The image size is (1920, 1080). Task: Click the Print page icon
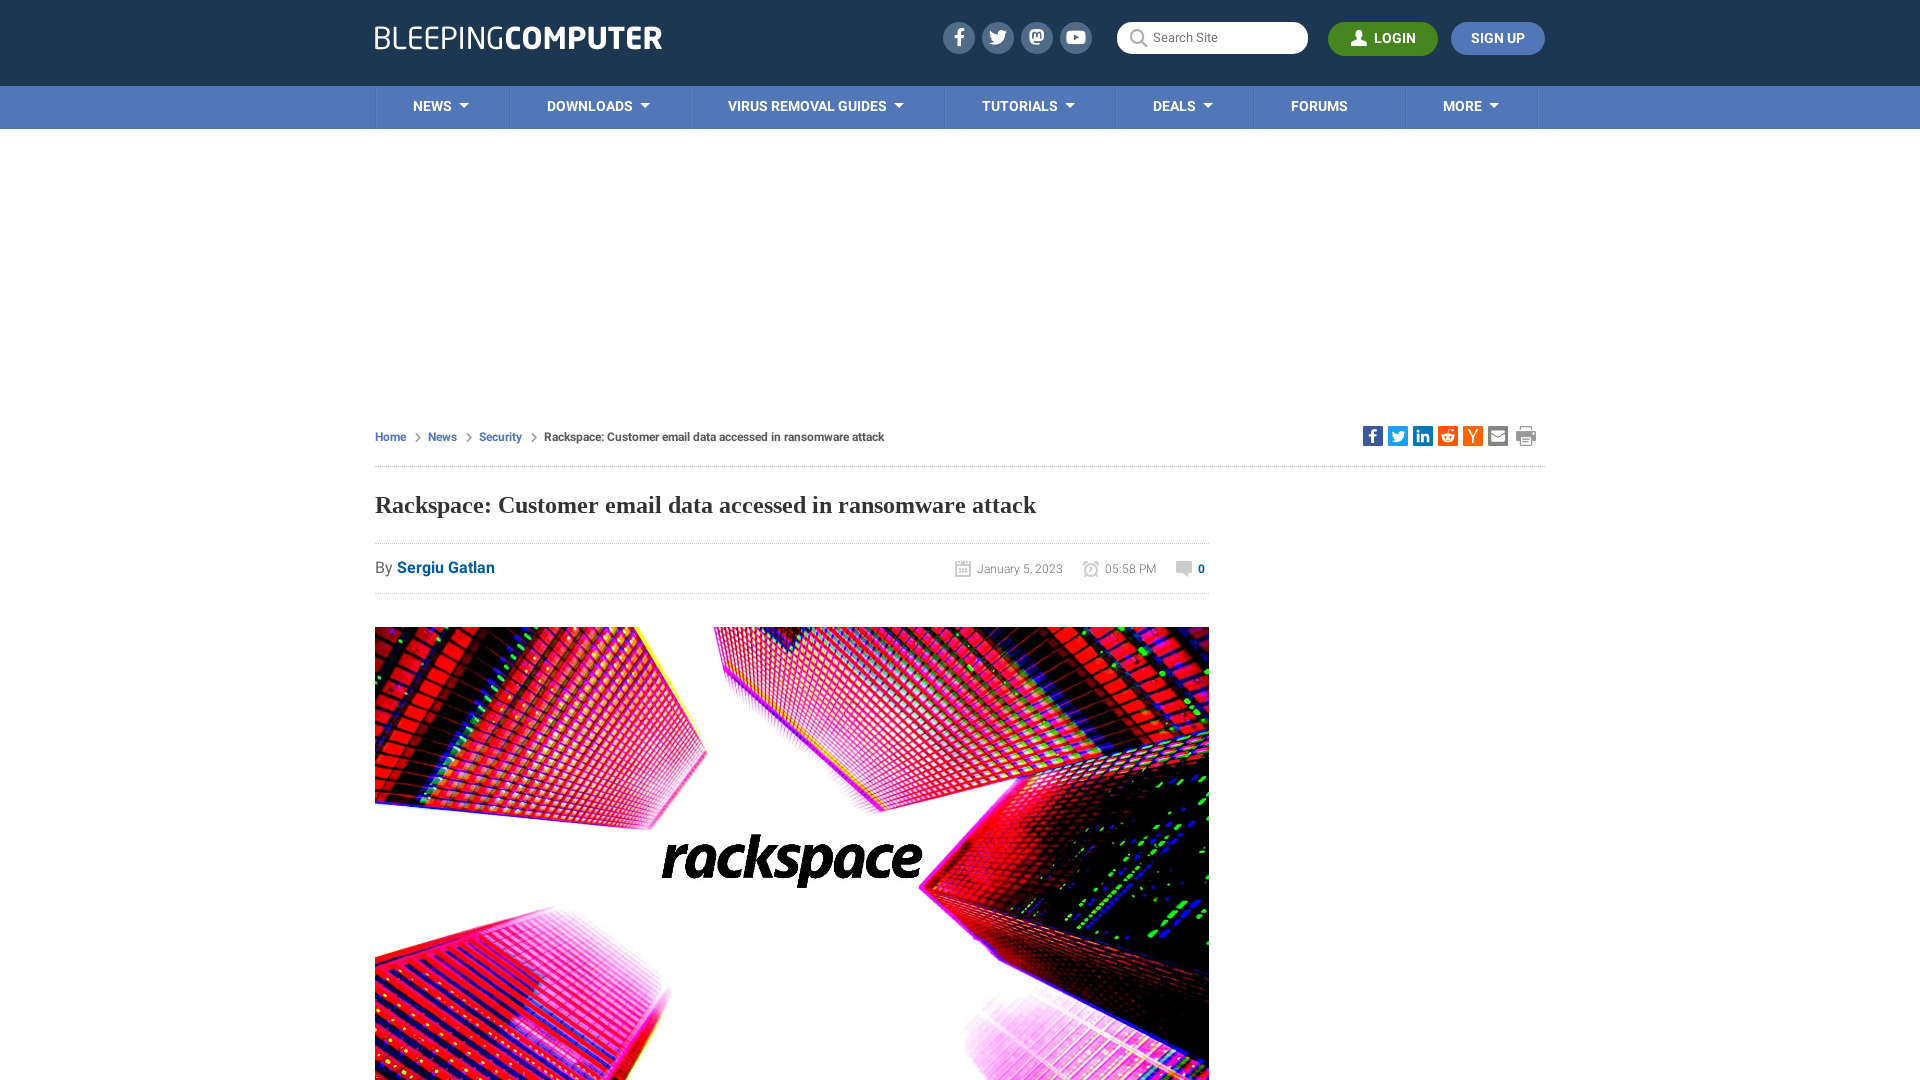click(1526, 435)
